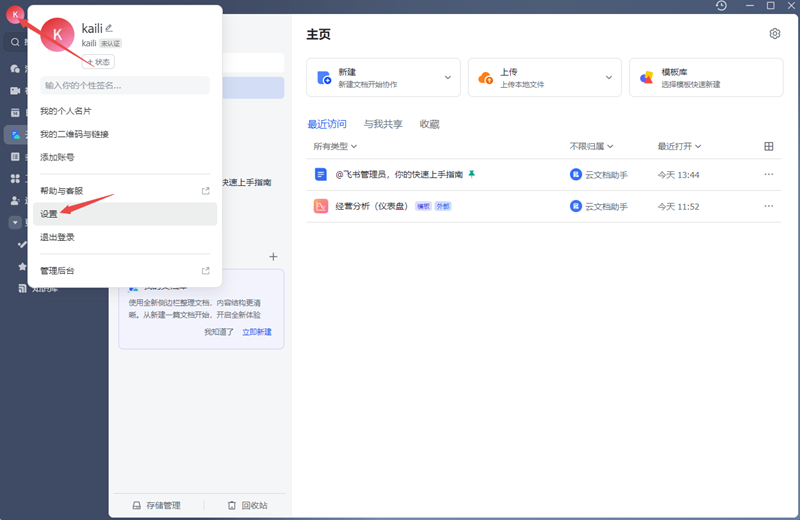Click the history clock icon in title bar
800x520 pixels.
[x=721, y=6]
